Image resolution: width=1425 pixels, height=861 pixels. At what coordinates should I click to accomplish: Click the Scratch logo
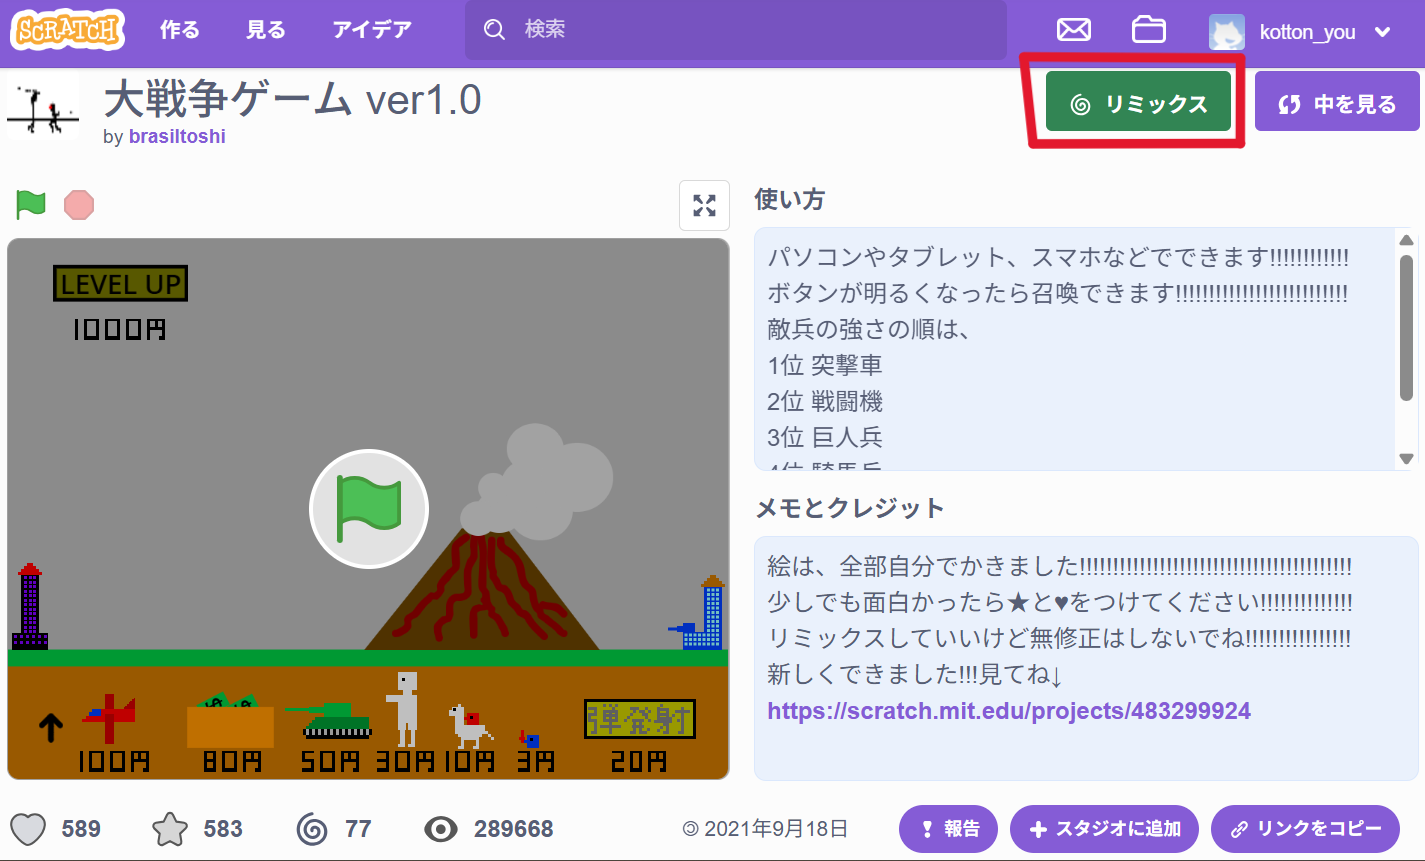coord(67,30)
